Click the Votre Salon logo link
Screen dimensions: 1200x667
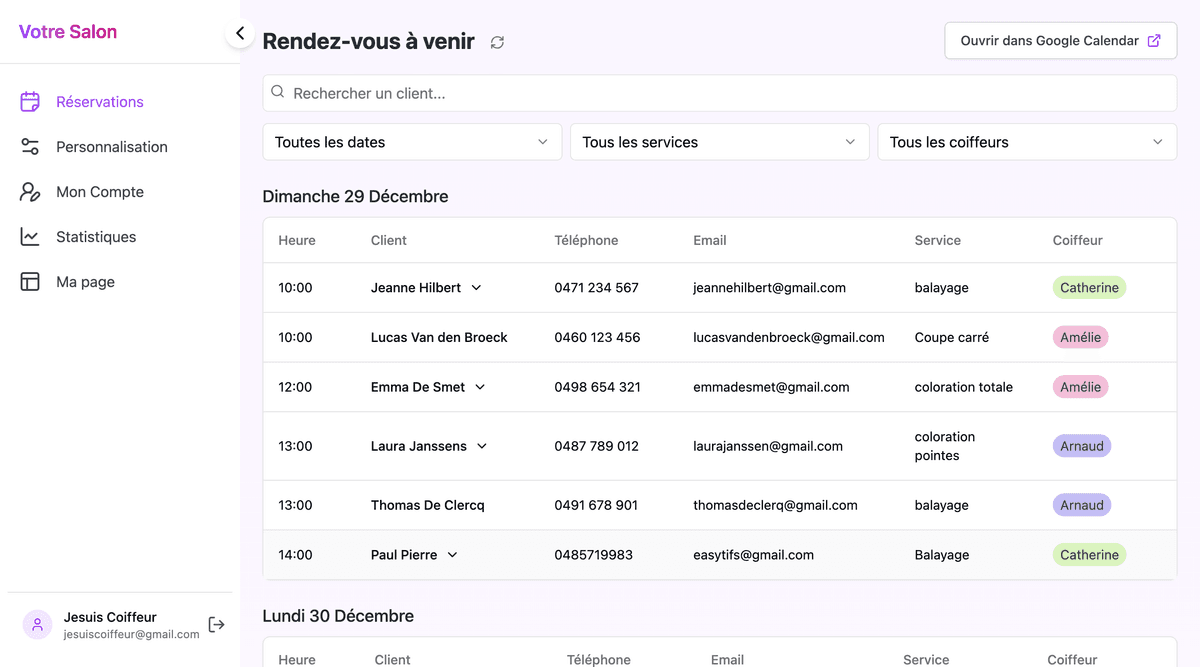tap(68, 32)
